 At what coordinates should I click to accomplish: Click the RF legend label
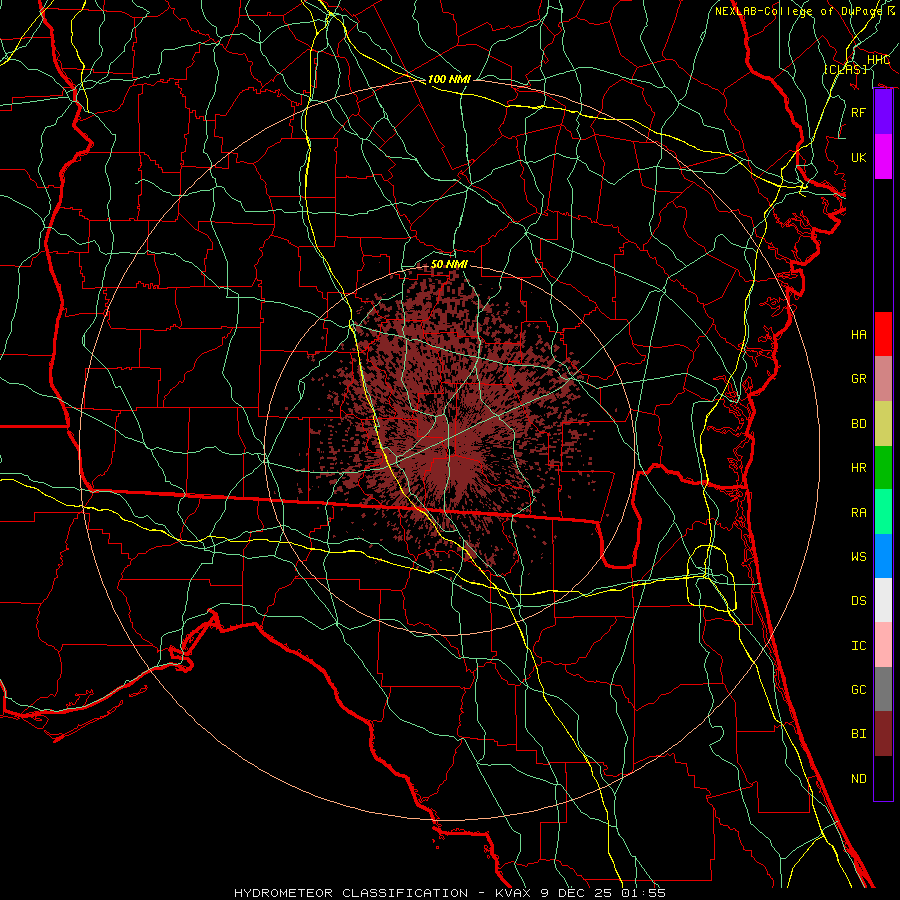pos(859,112)
